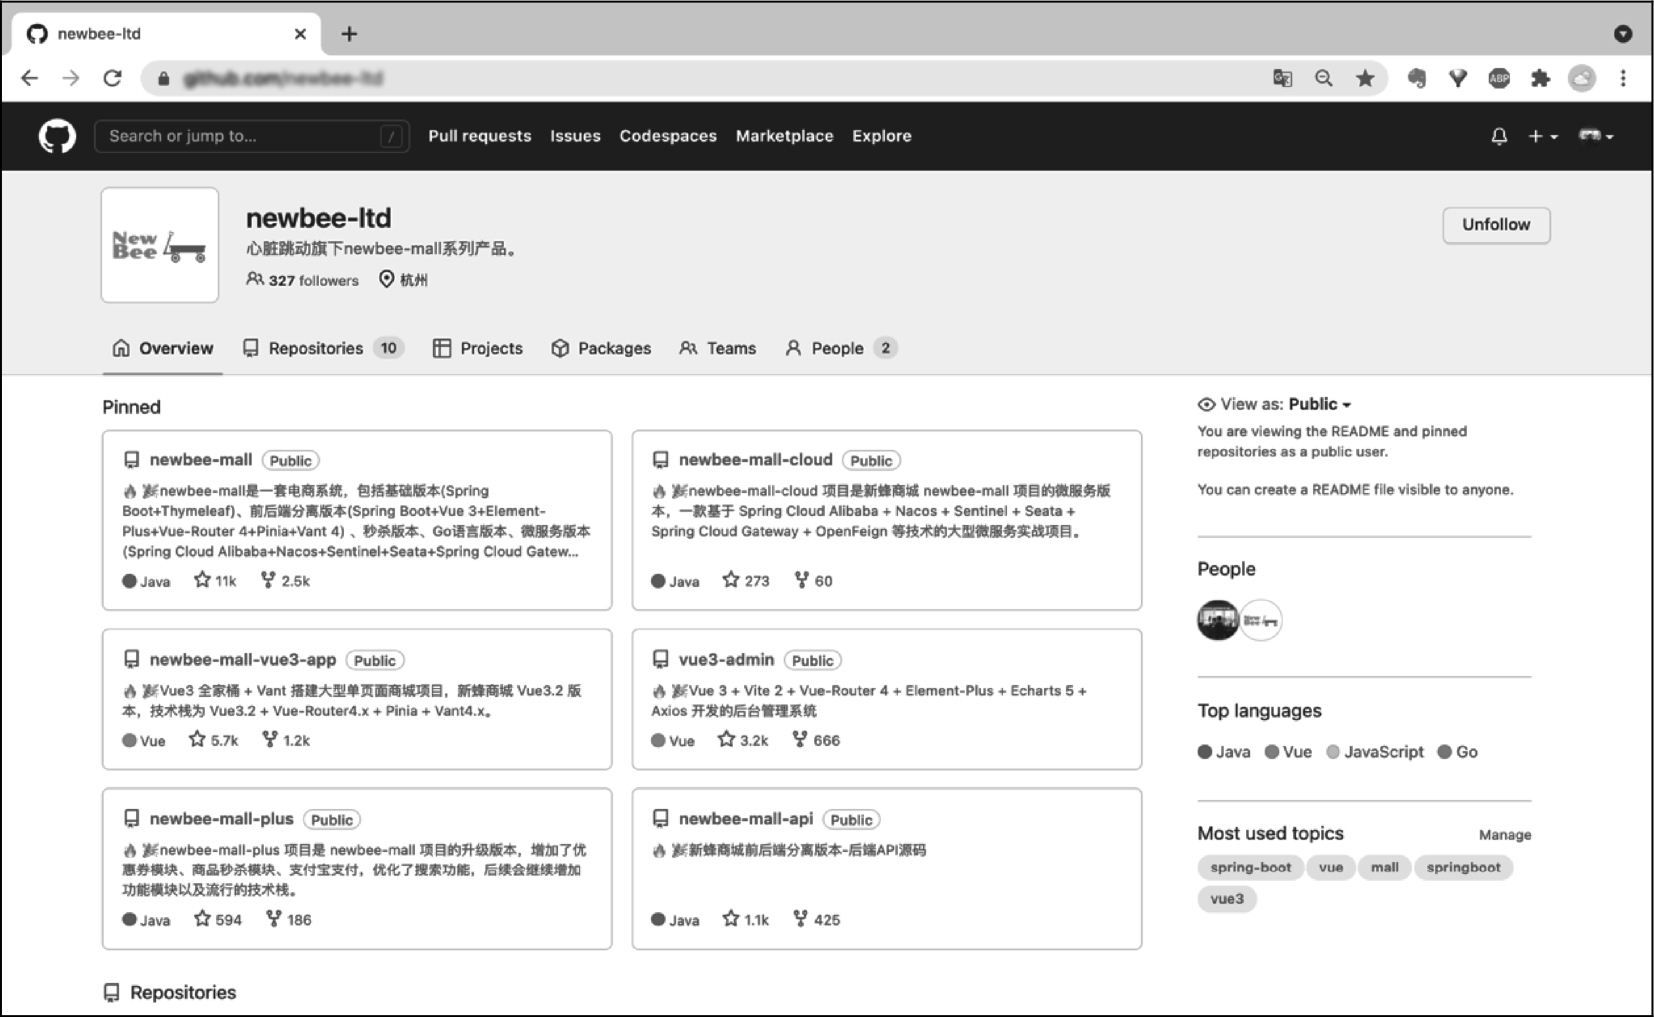This screenshot has height=1017, width=1654.
Task: Open the Packages tab
Action: tap(601, 348)
